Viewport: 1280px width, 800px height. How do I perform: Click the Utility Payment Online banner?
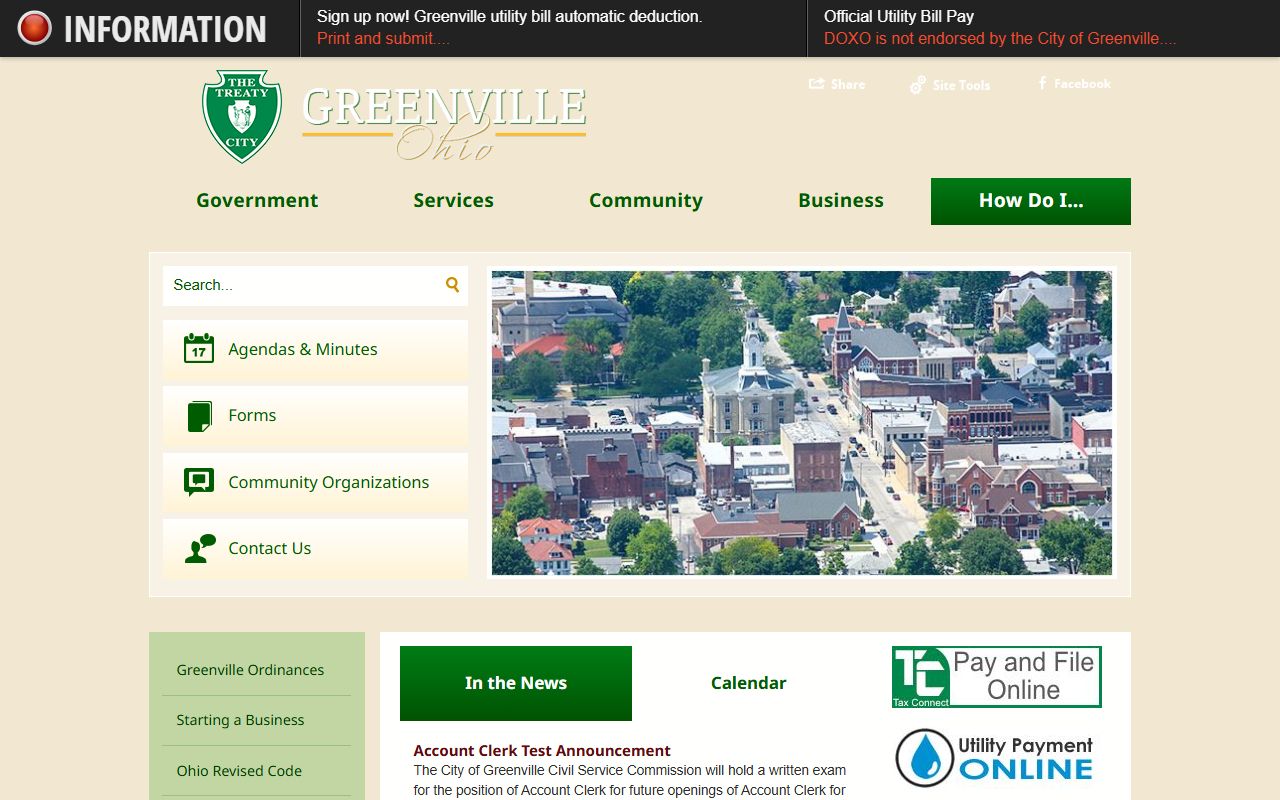(x=995, y=757)
